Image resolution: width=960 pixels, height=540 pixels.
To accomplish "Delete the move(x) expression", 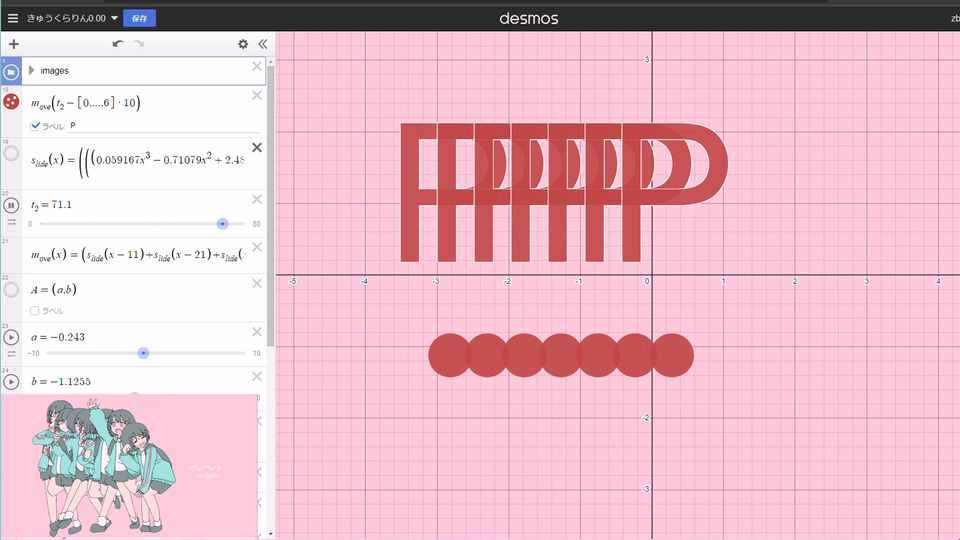I will (257, 247).
